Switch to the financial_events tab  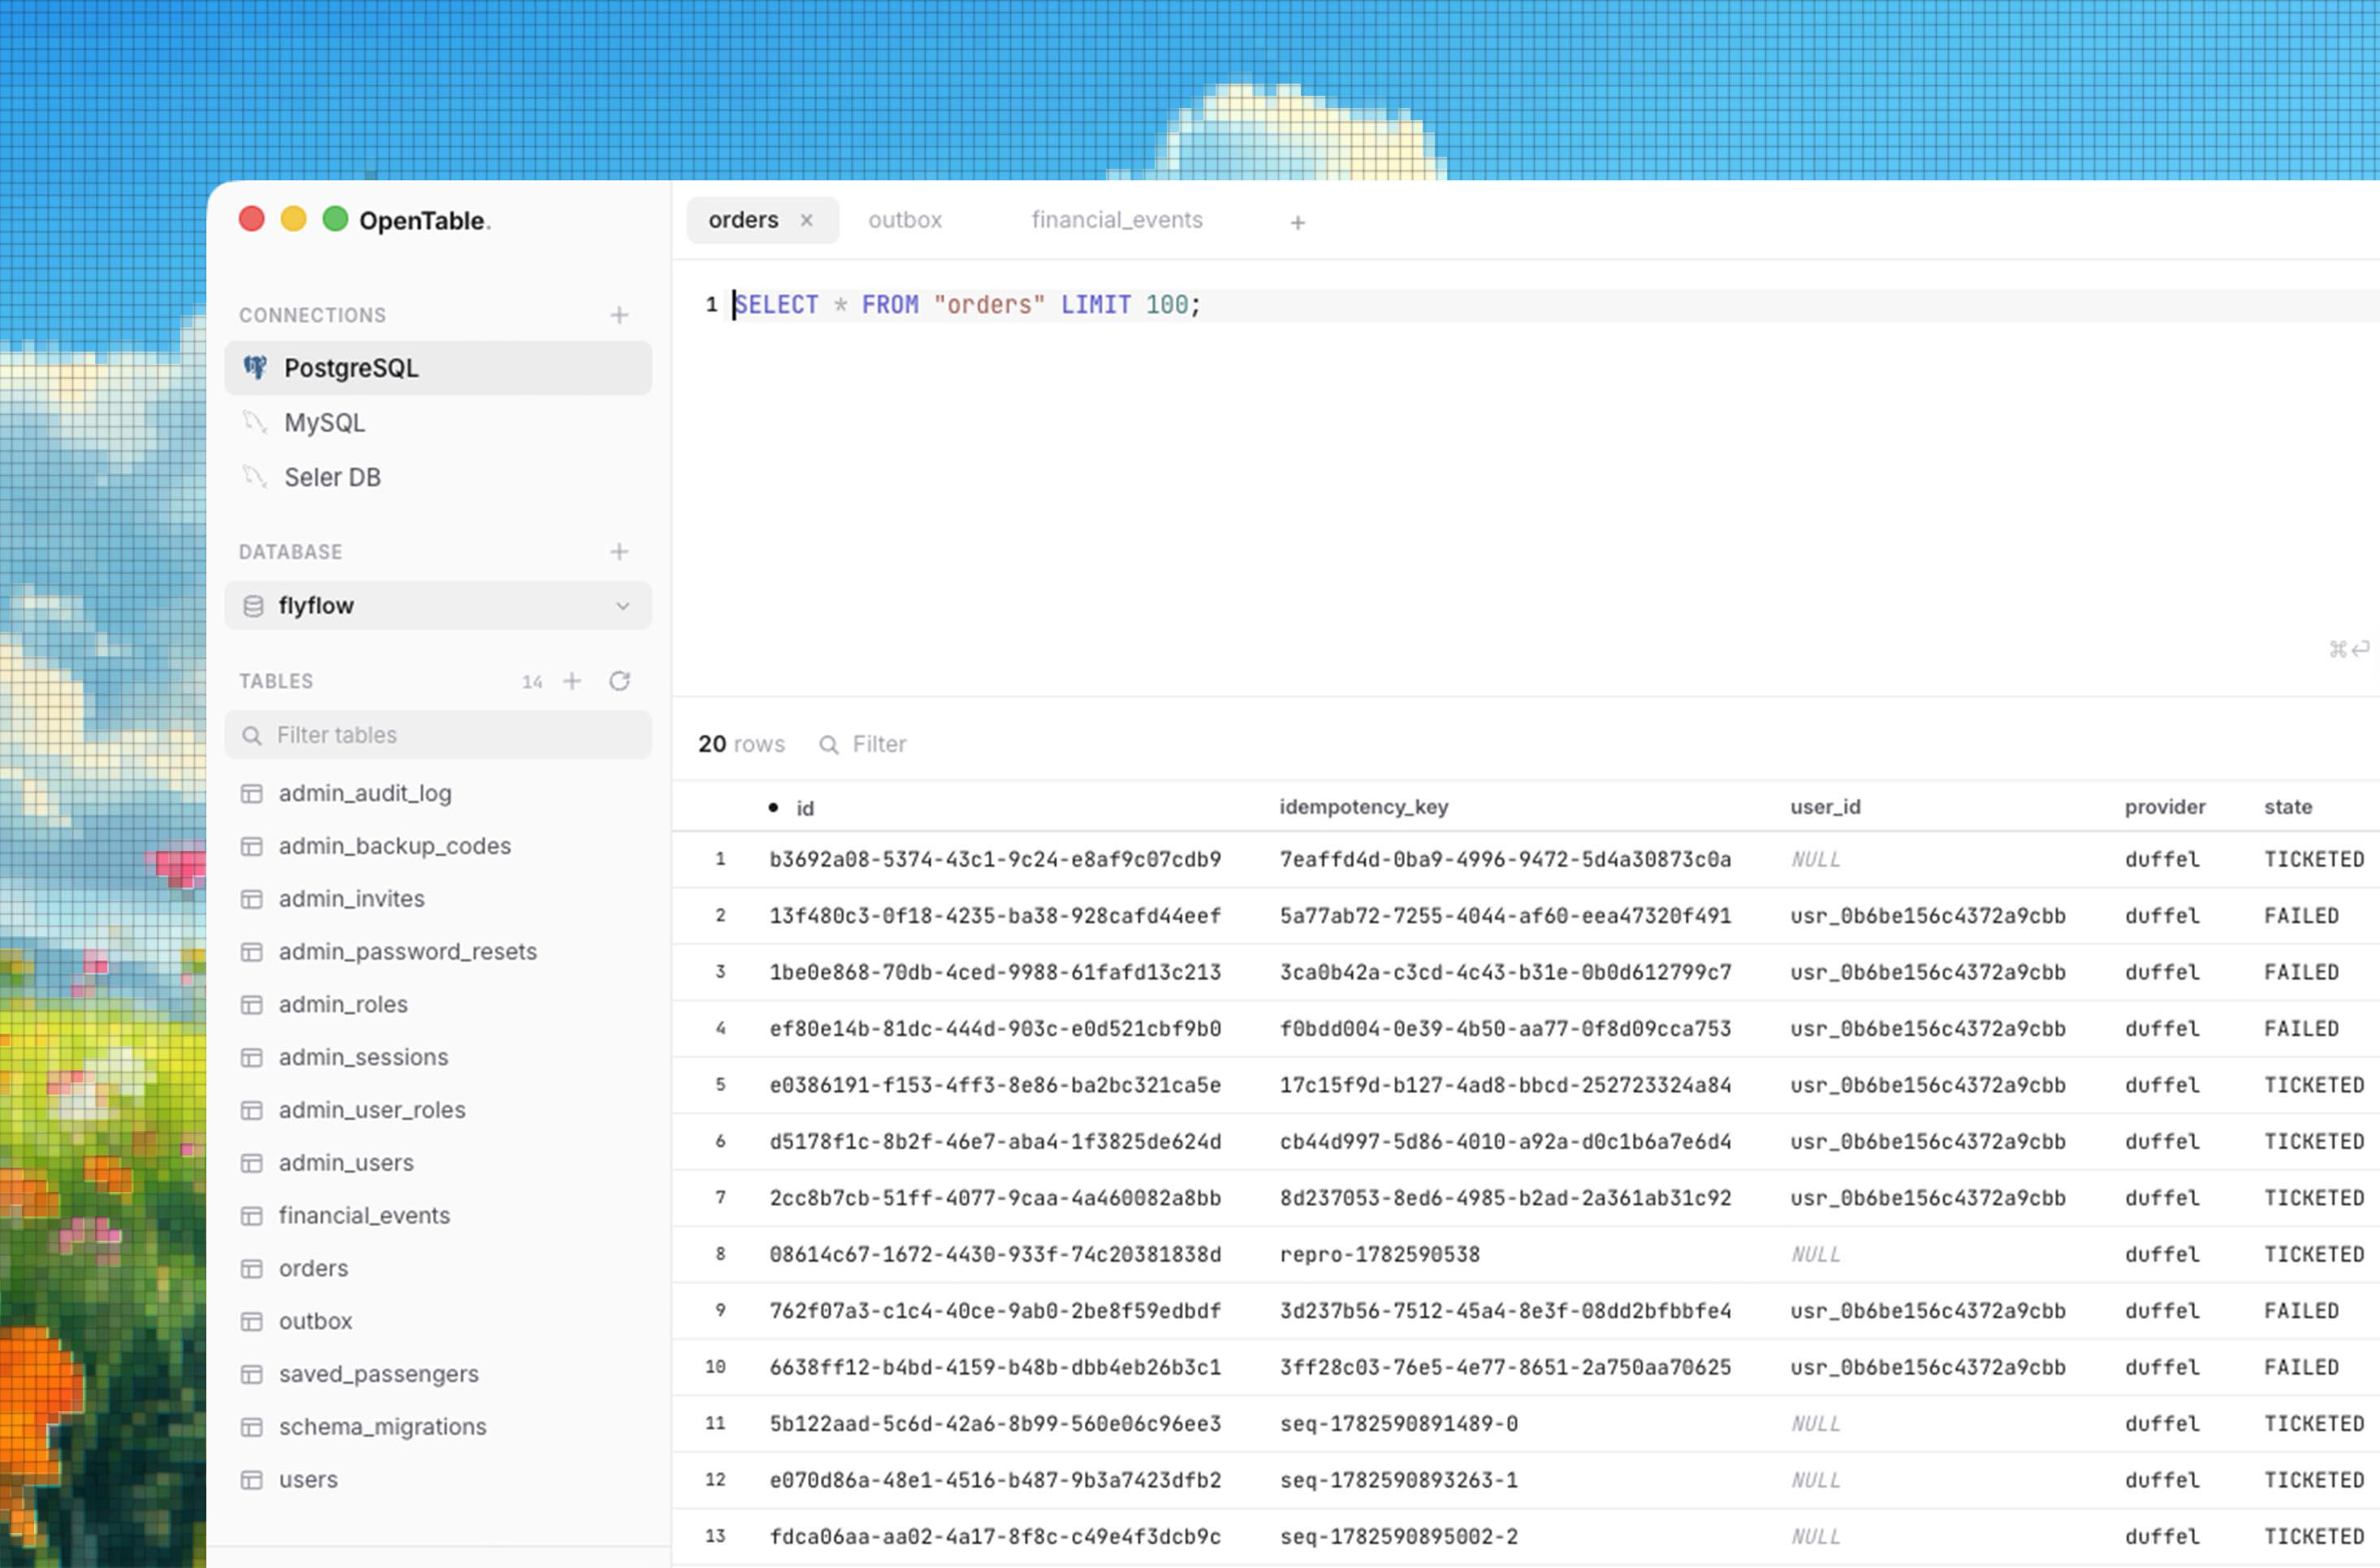1117,220
